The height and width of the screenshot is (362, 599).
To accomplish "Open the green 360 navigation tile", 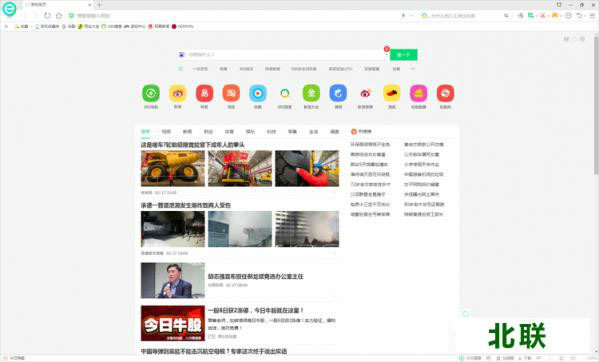I will click(151, 93).
